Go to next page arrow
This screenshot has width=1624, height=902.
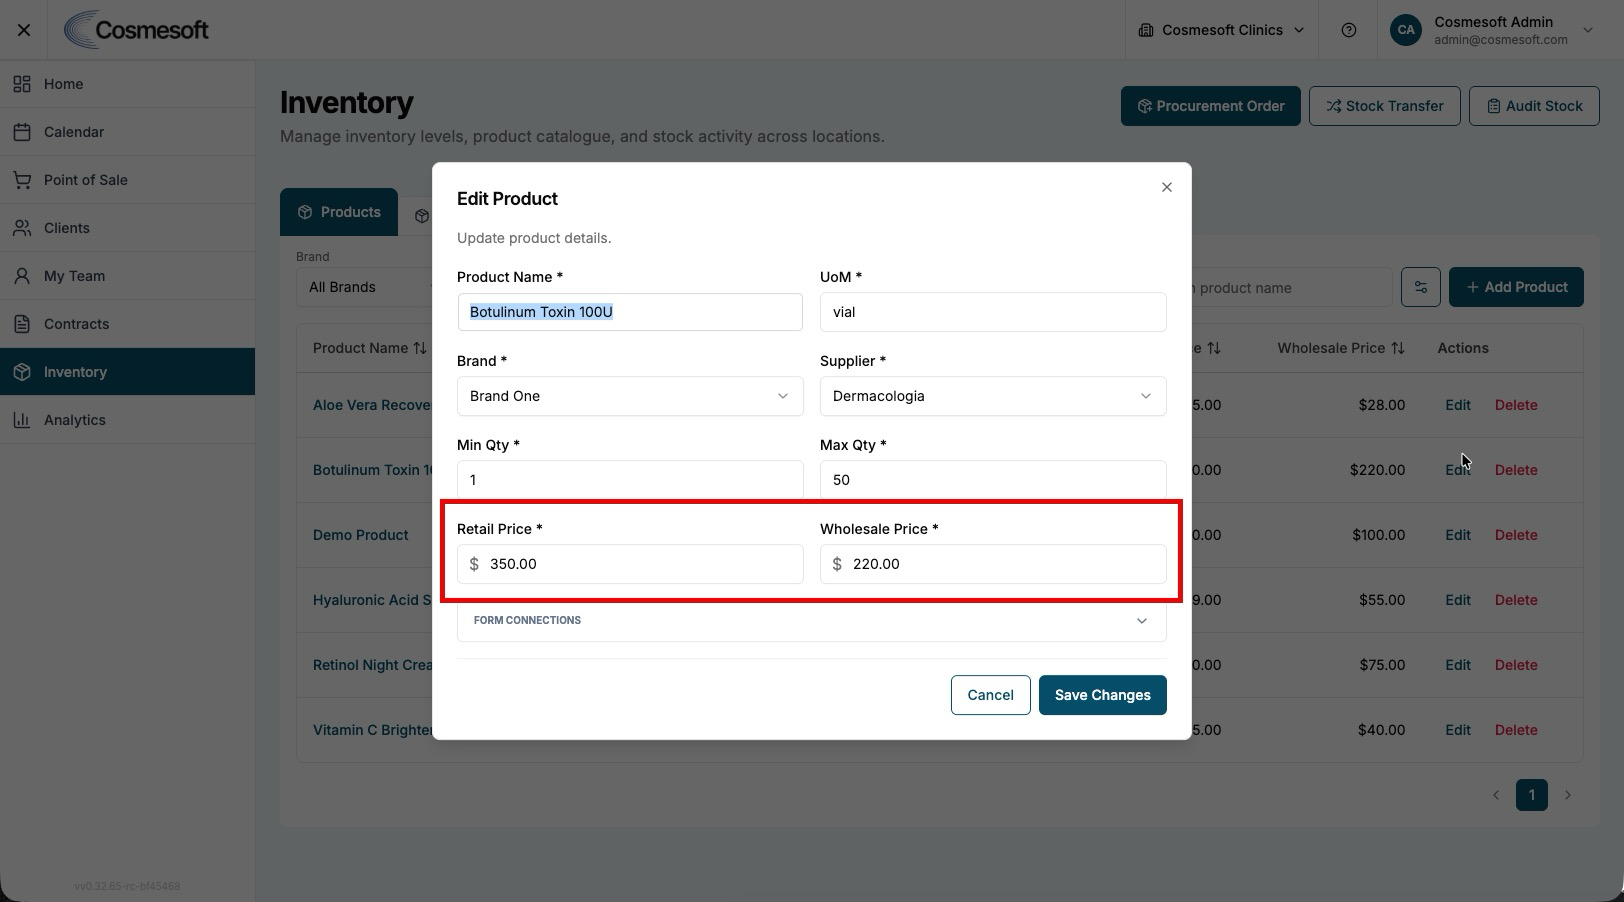pyautogui.click(x=1567, y=795)
